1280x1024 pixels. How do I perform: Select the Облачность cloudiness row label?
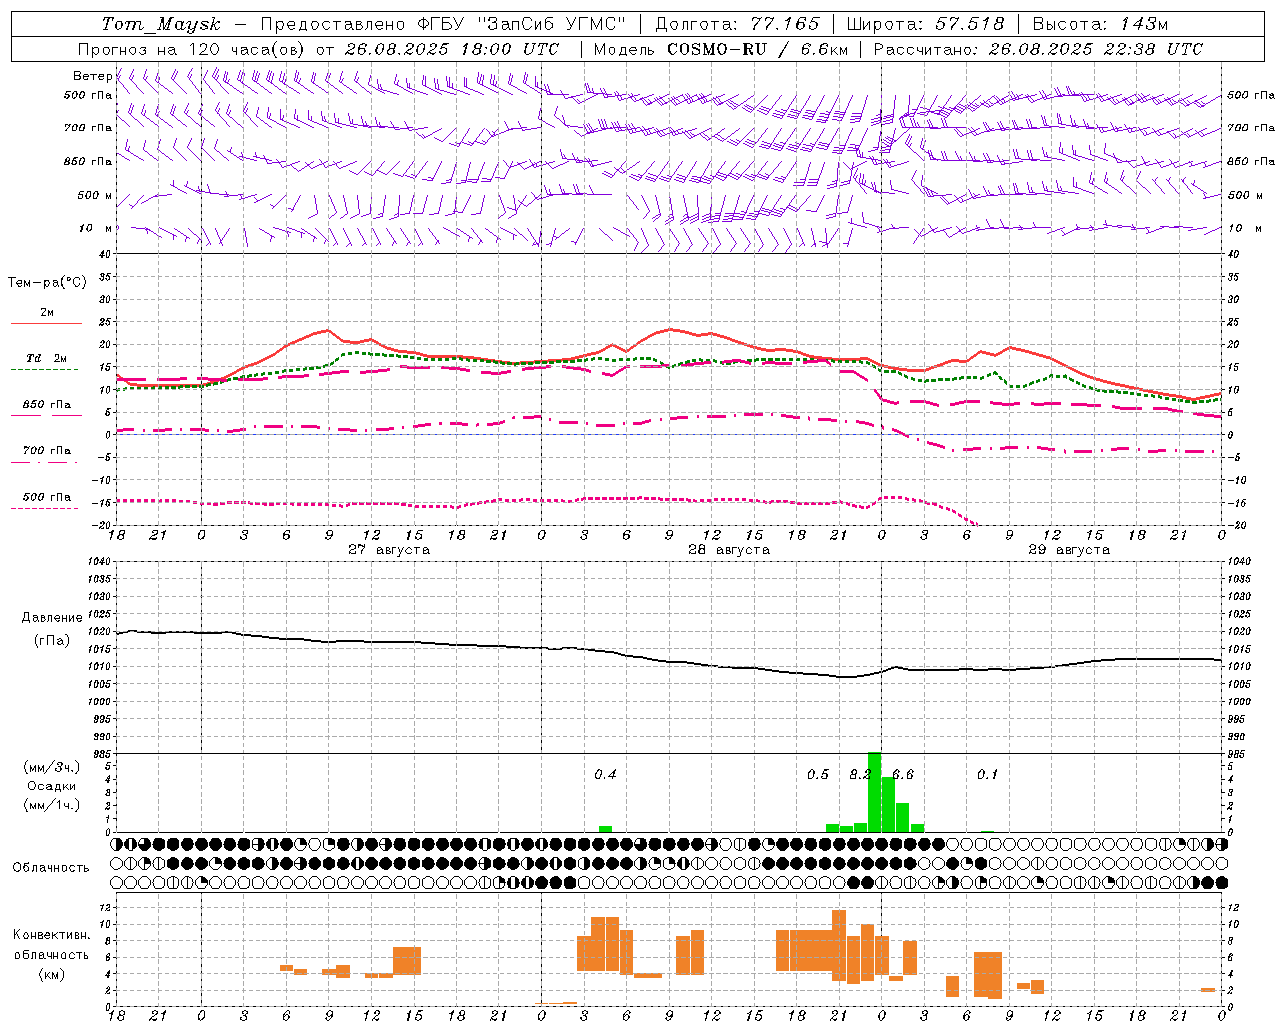tap(51, 868)
